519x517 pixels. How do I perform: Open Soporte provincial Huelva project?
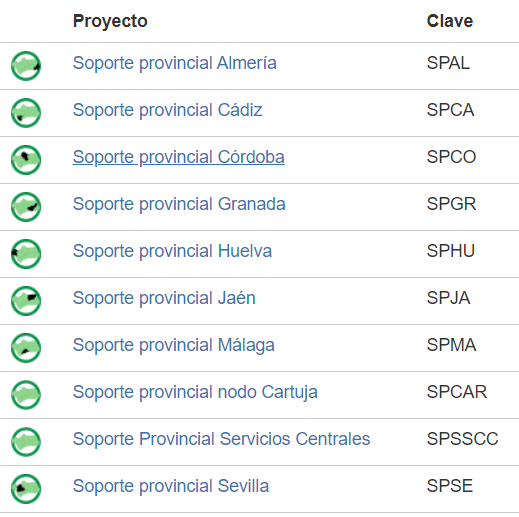172,251
